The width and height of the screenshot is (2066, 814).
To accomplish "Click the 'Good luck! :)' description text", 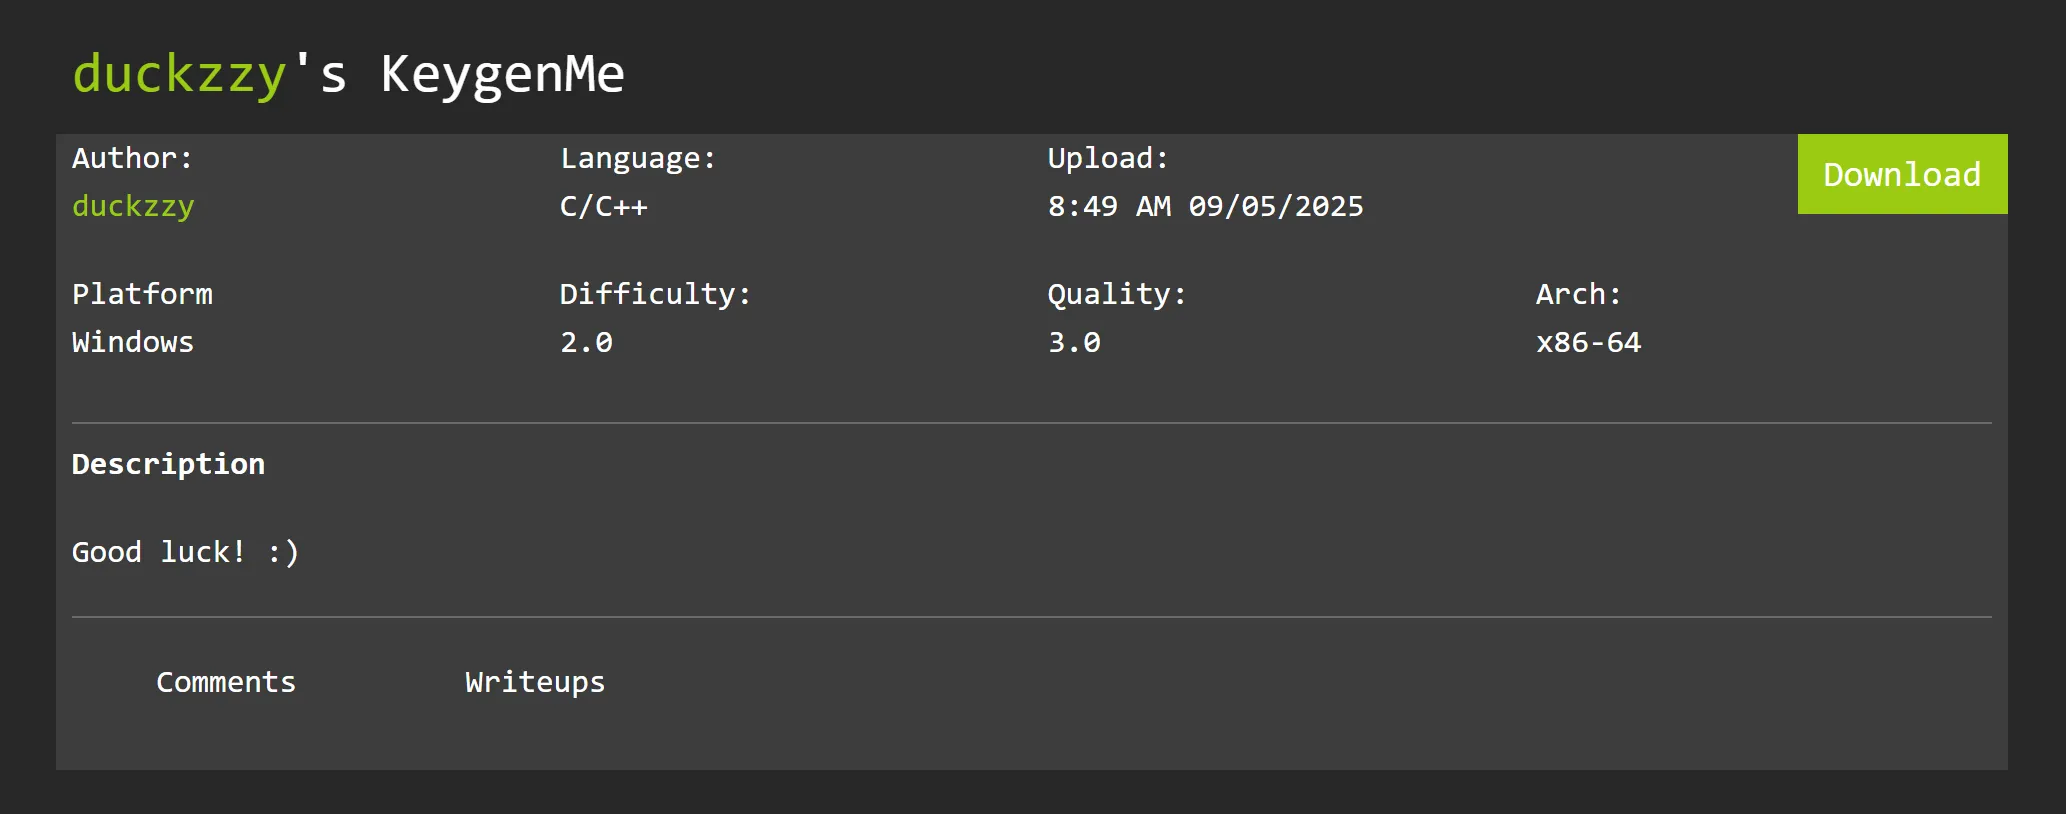I will 185,552.
